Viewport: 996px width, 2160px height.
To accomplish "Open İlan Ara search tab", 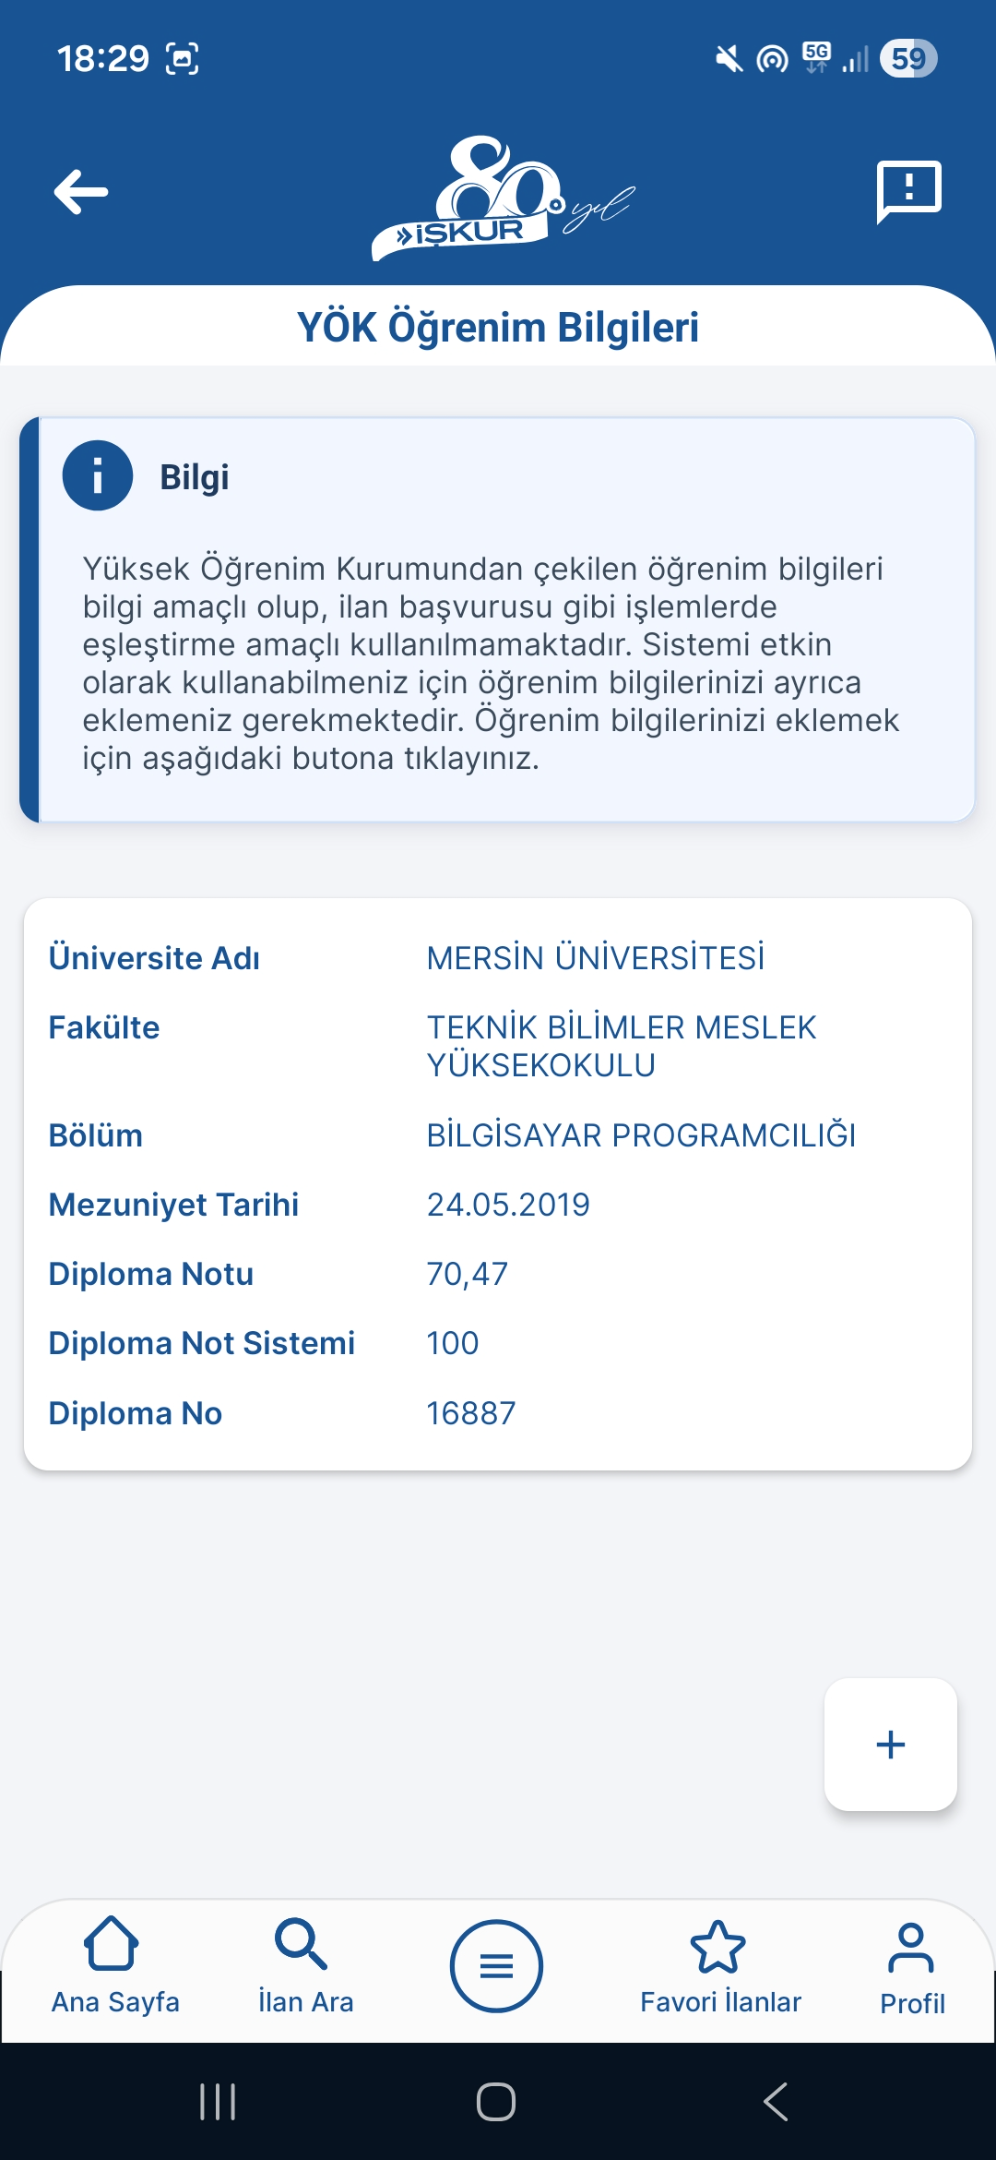I will click(x=305, y=1966).
